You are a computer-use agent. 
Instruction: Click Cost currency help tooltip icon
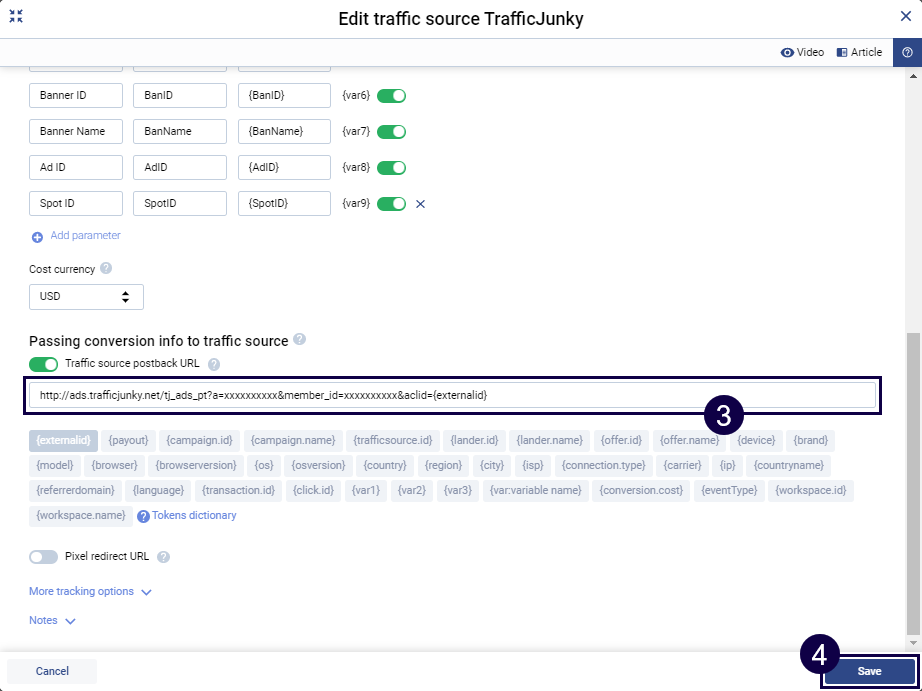coord(106,269)
